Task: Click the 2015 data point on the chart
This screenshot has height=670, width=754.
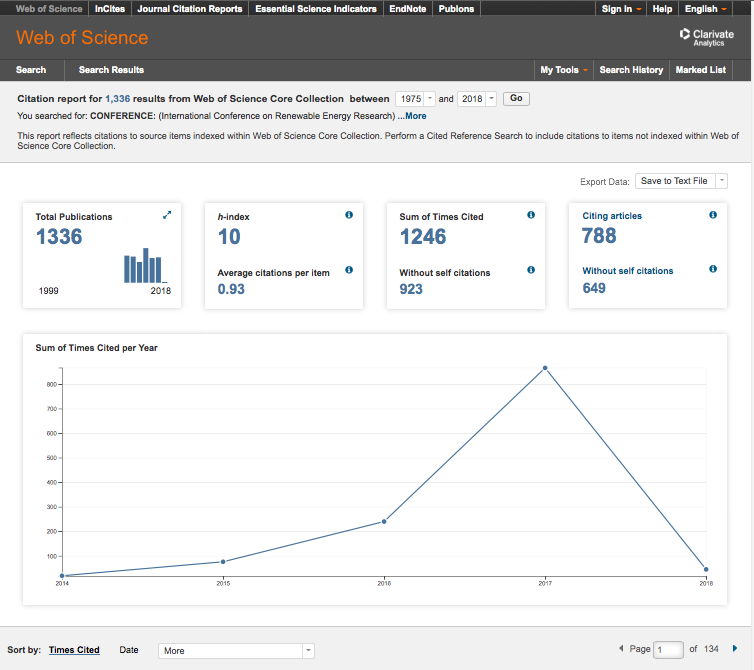Action: (x=223, y=562)
